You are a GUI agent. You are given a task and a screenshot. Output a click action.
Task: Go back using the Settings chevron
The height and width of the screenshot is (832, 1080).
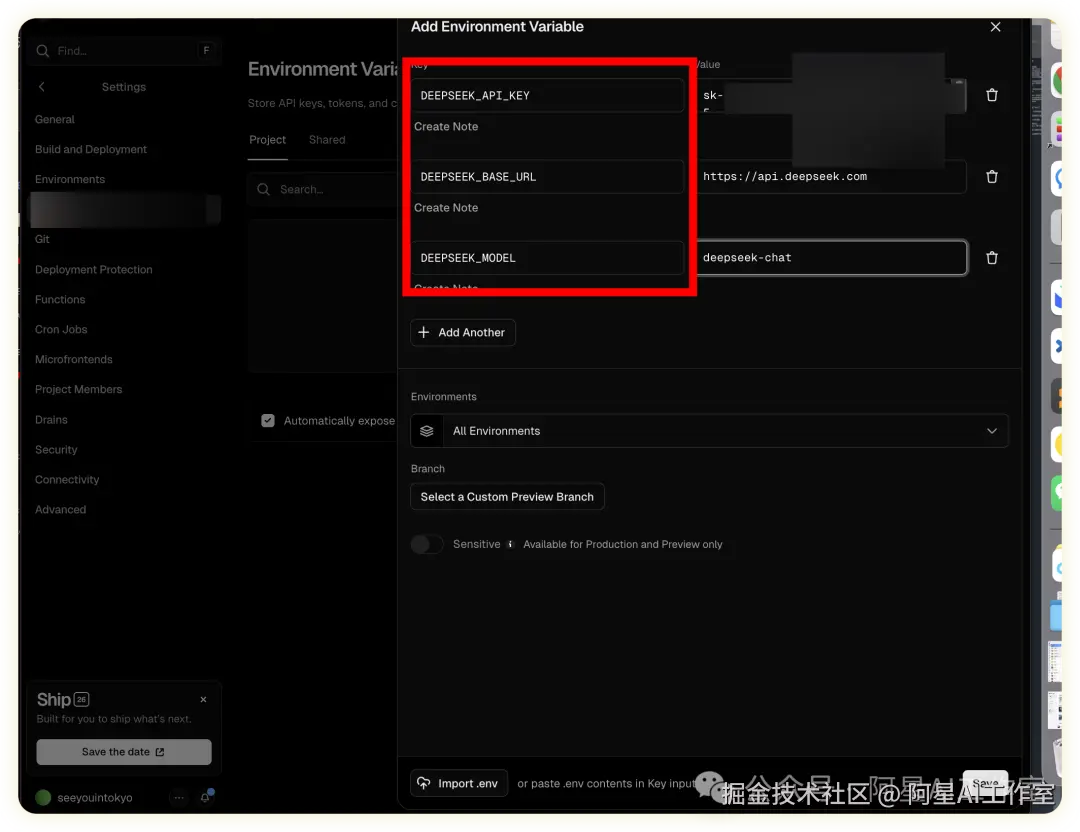[x=42, y=87]
